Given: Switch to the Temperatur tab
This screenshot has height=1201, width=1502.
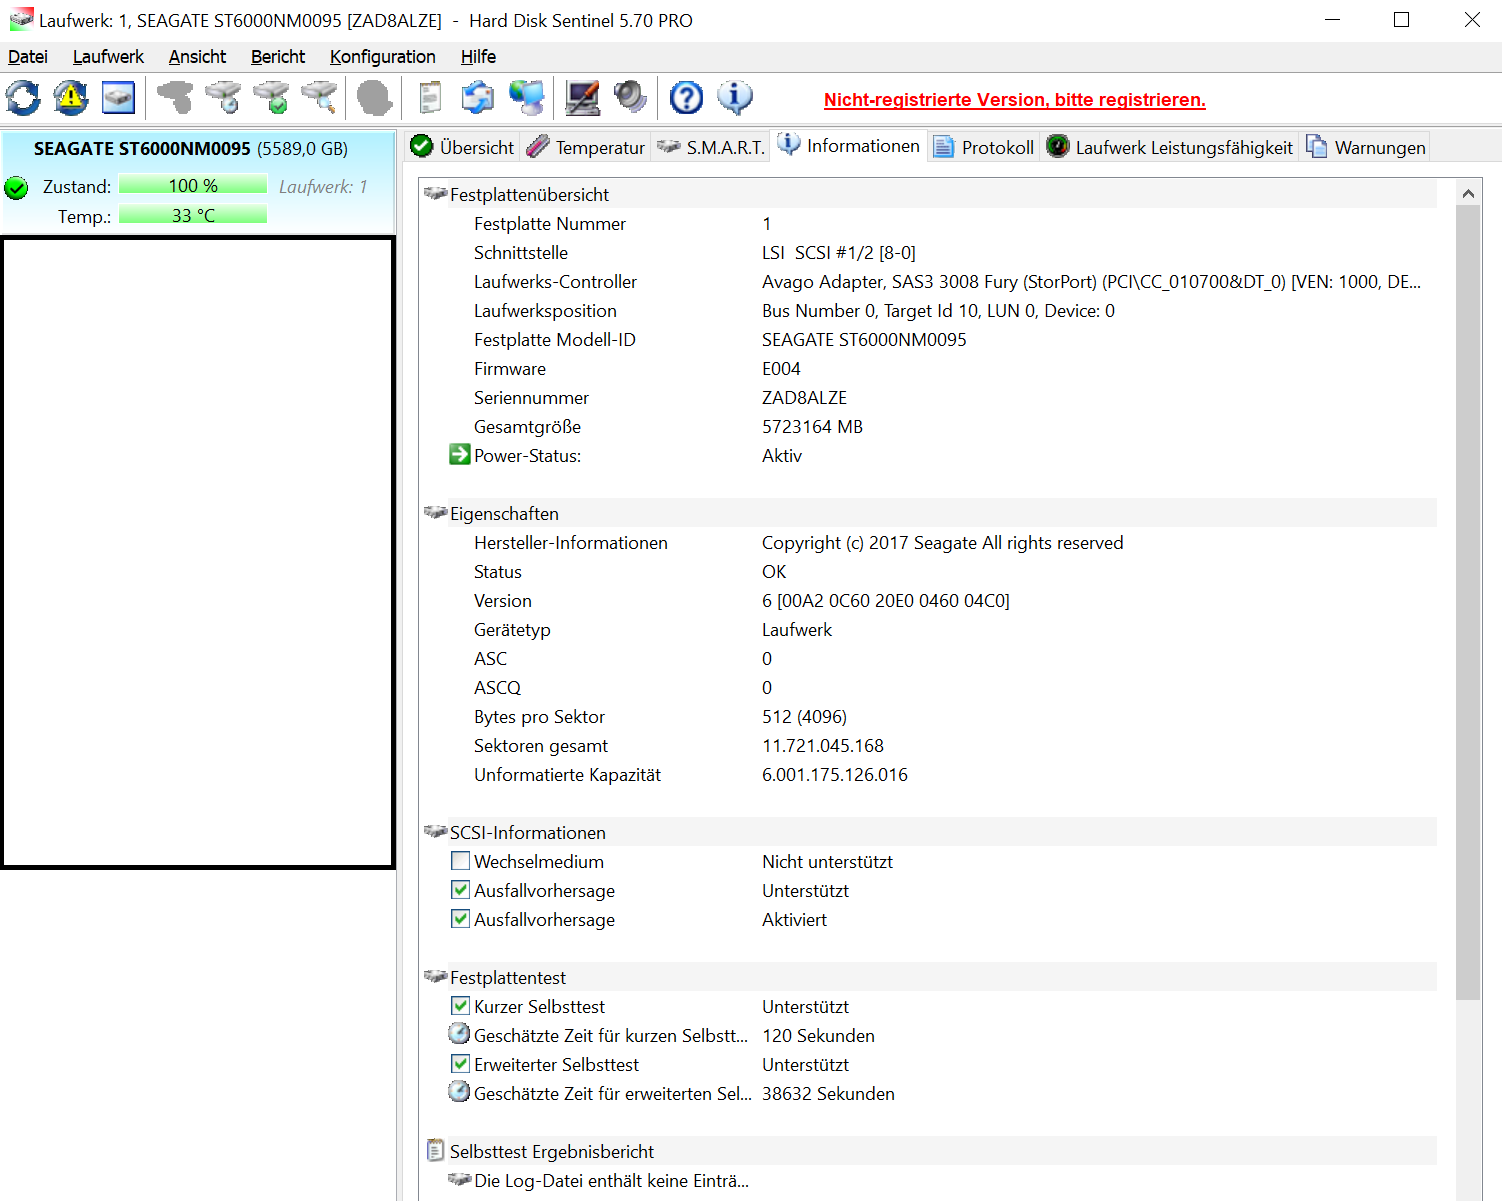Looking at the screenshot, I should pos(586,147).
